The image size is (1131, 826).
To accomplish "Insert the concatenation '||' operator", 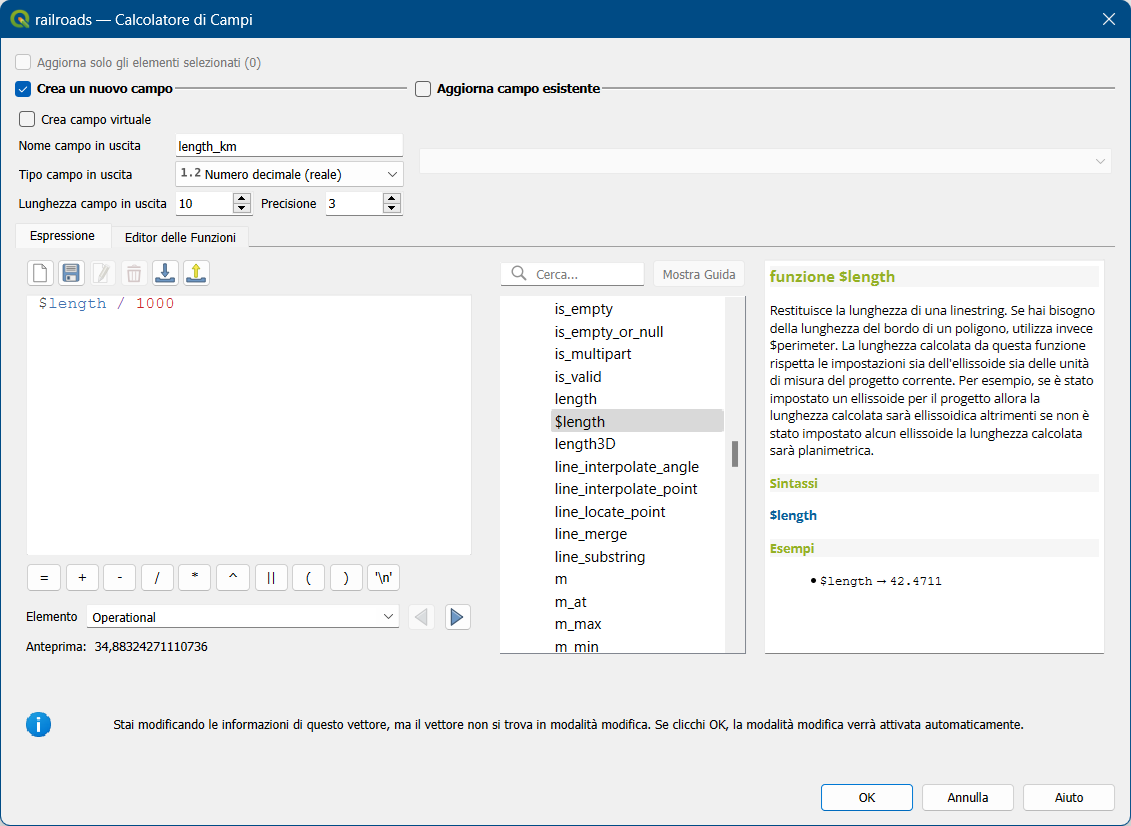I will [x=271, y=578].
